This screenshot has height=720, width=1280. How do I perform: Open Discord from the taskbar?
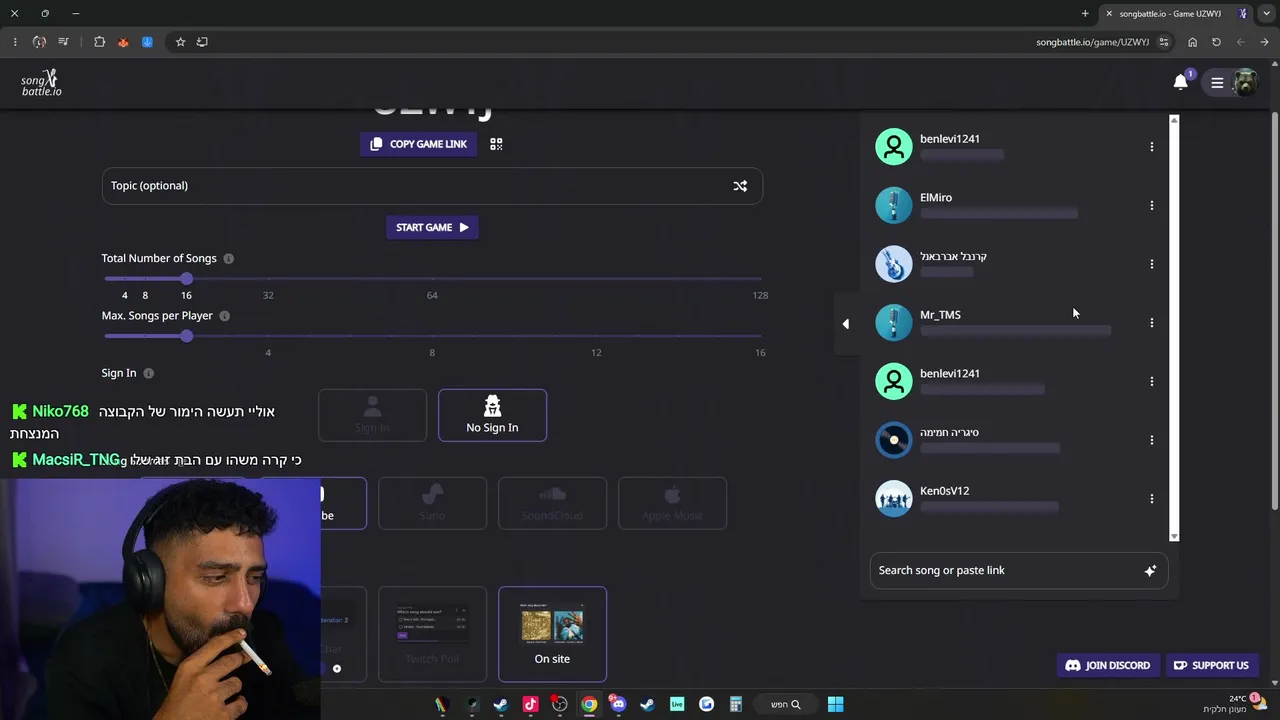618,704
